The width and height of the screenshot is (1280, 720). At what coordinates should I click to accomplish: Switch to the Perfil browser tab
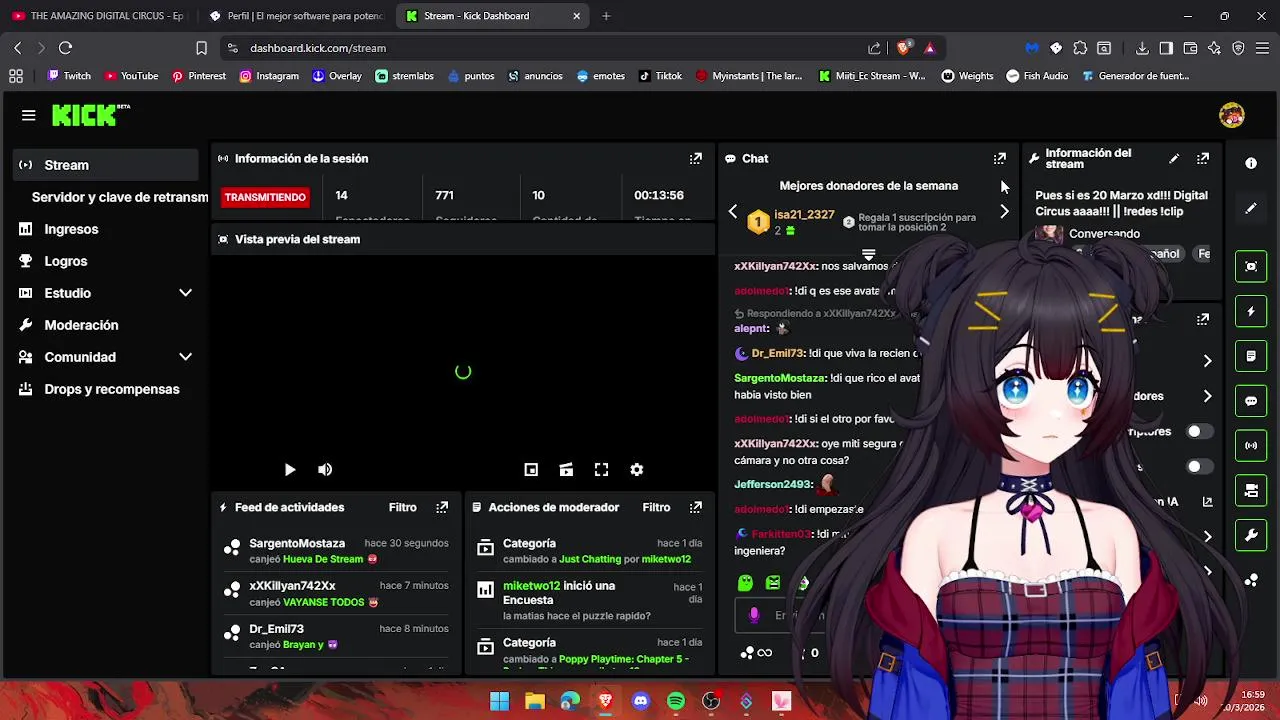click(296, 16)
